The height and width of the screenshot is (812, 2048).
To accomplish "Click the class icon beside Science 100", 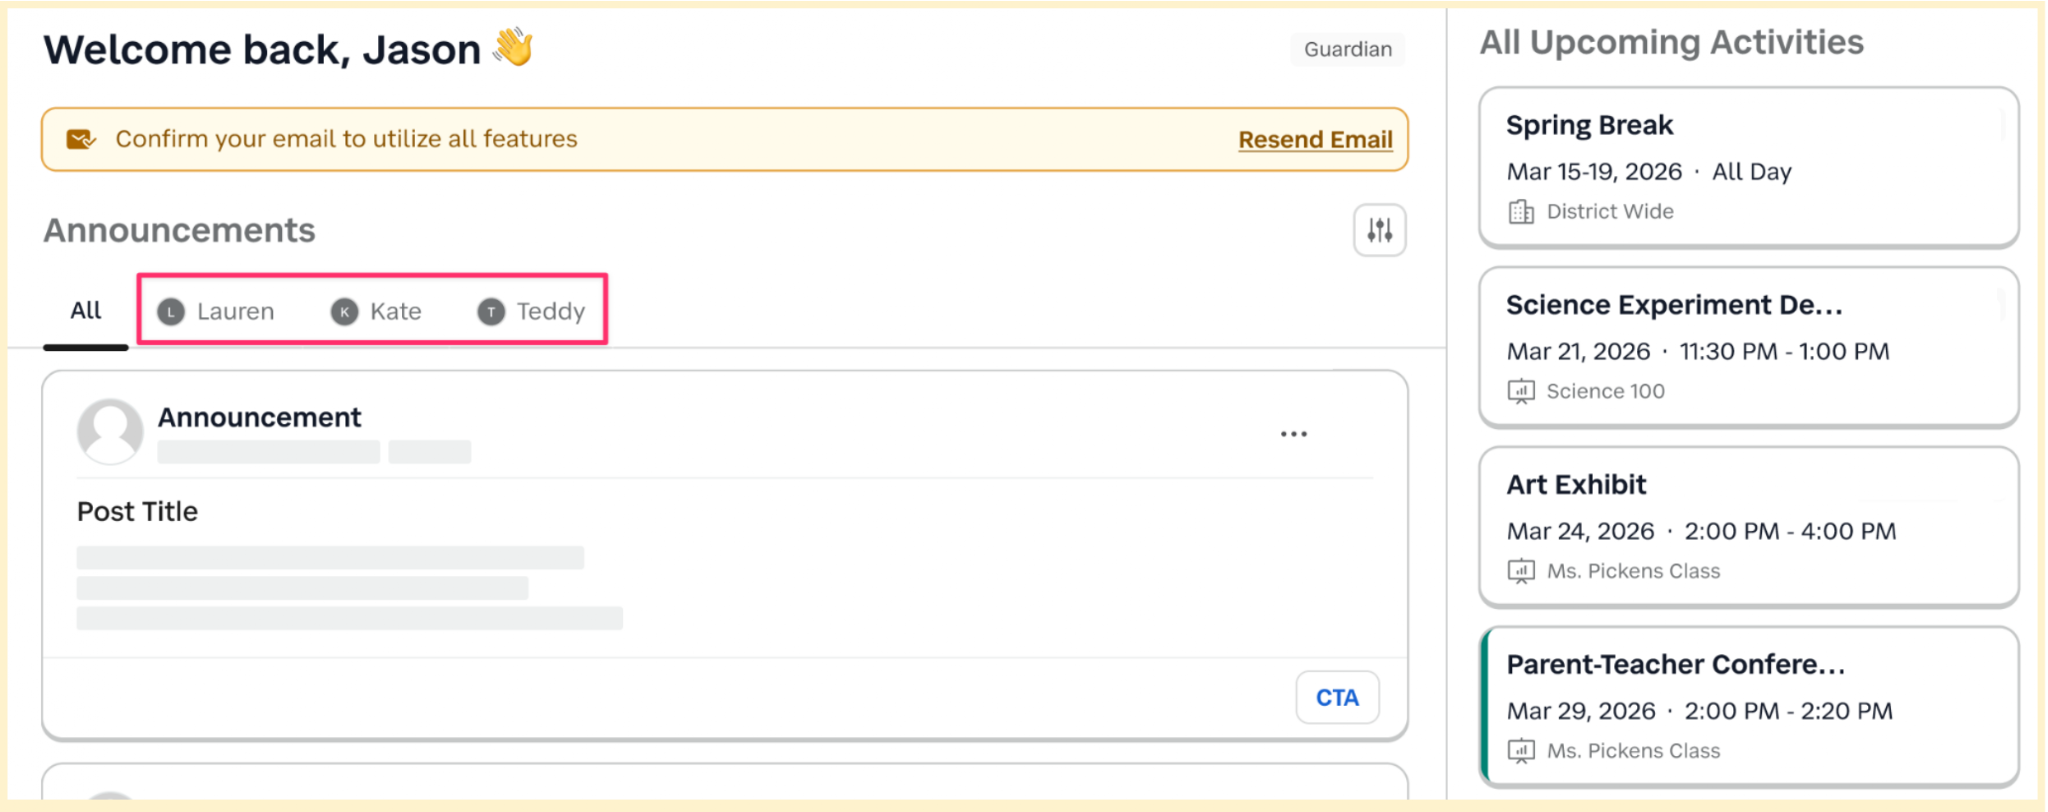I will 1521,391.
